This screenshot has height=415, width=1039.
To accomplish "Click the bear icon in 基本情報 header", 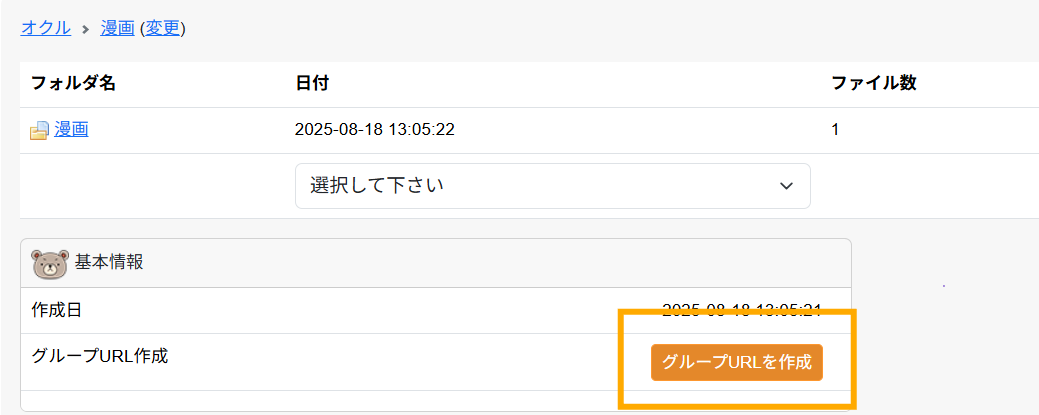I will click(50, 263).
